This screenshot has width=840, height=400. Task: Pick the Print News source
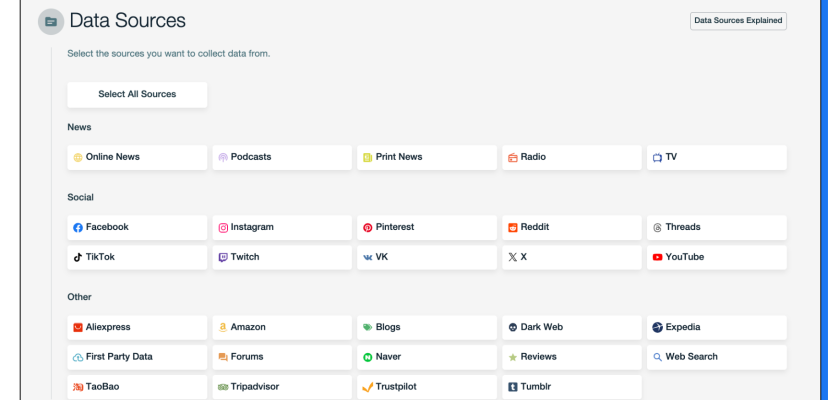(427, 157)
